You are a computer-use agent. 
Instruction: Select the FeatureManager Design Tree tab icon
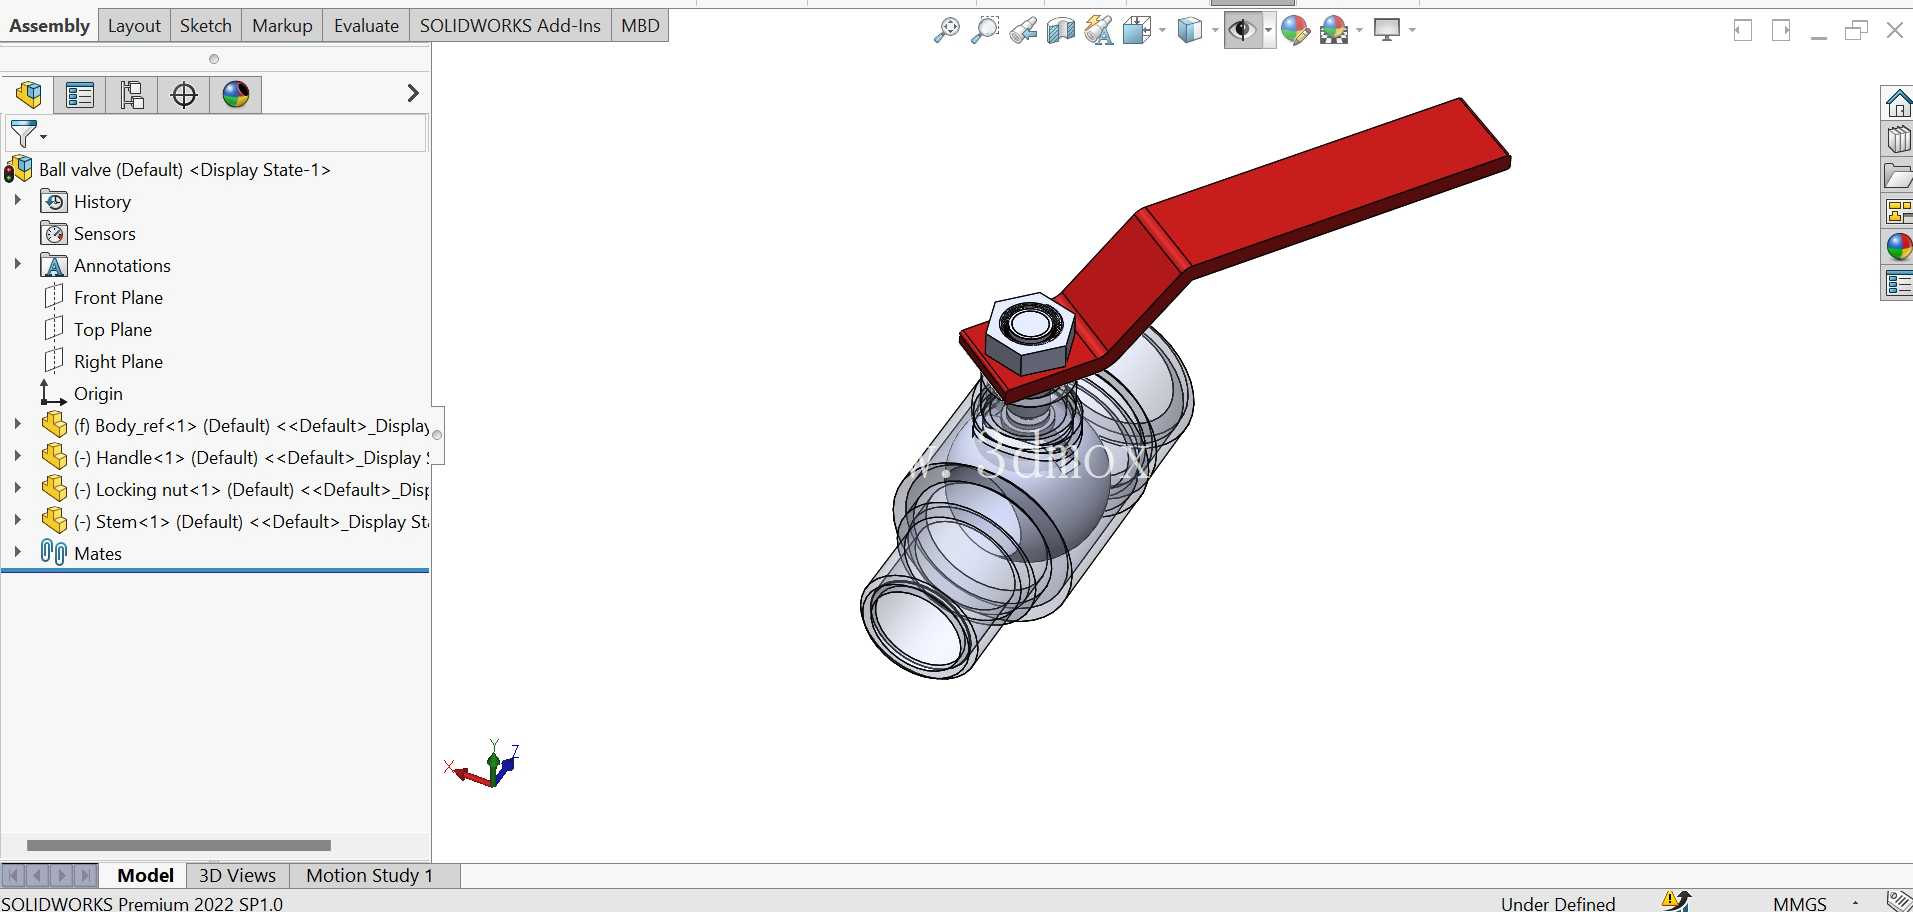(x=28, y=95)
